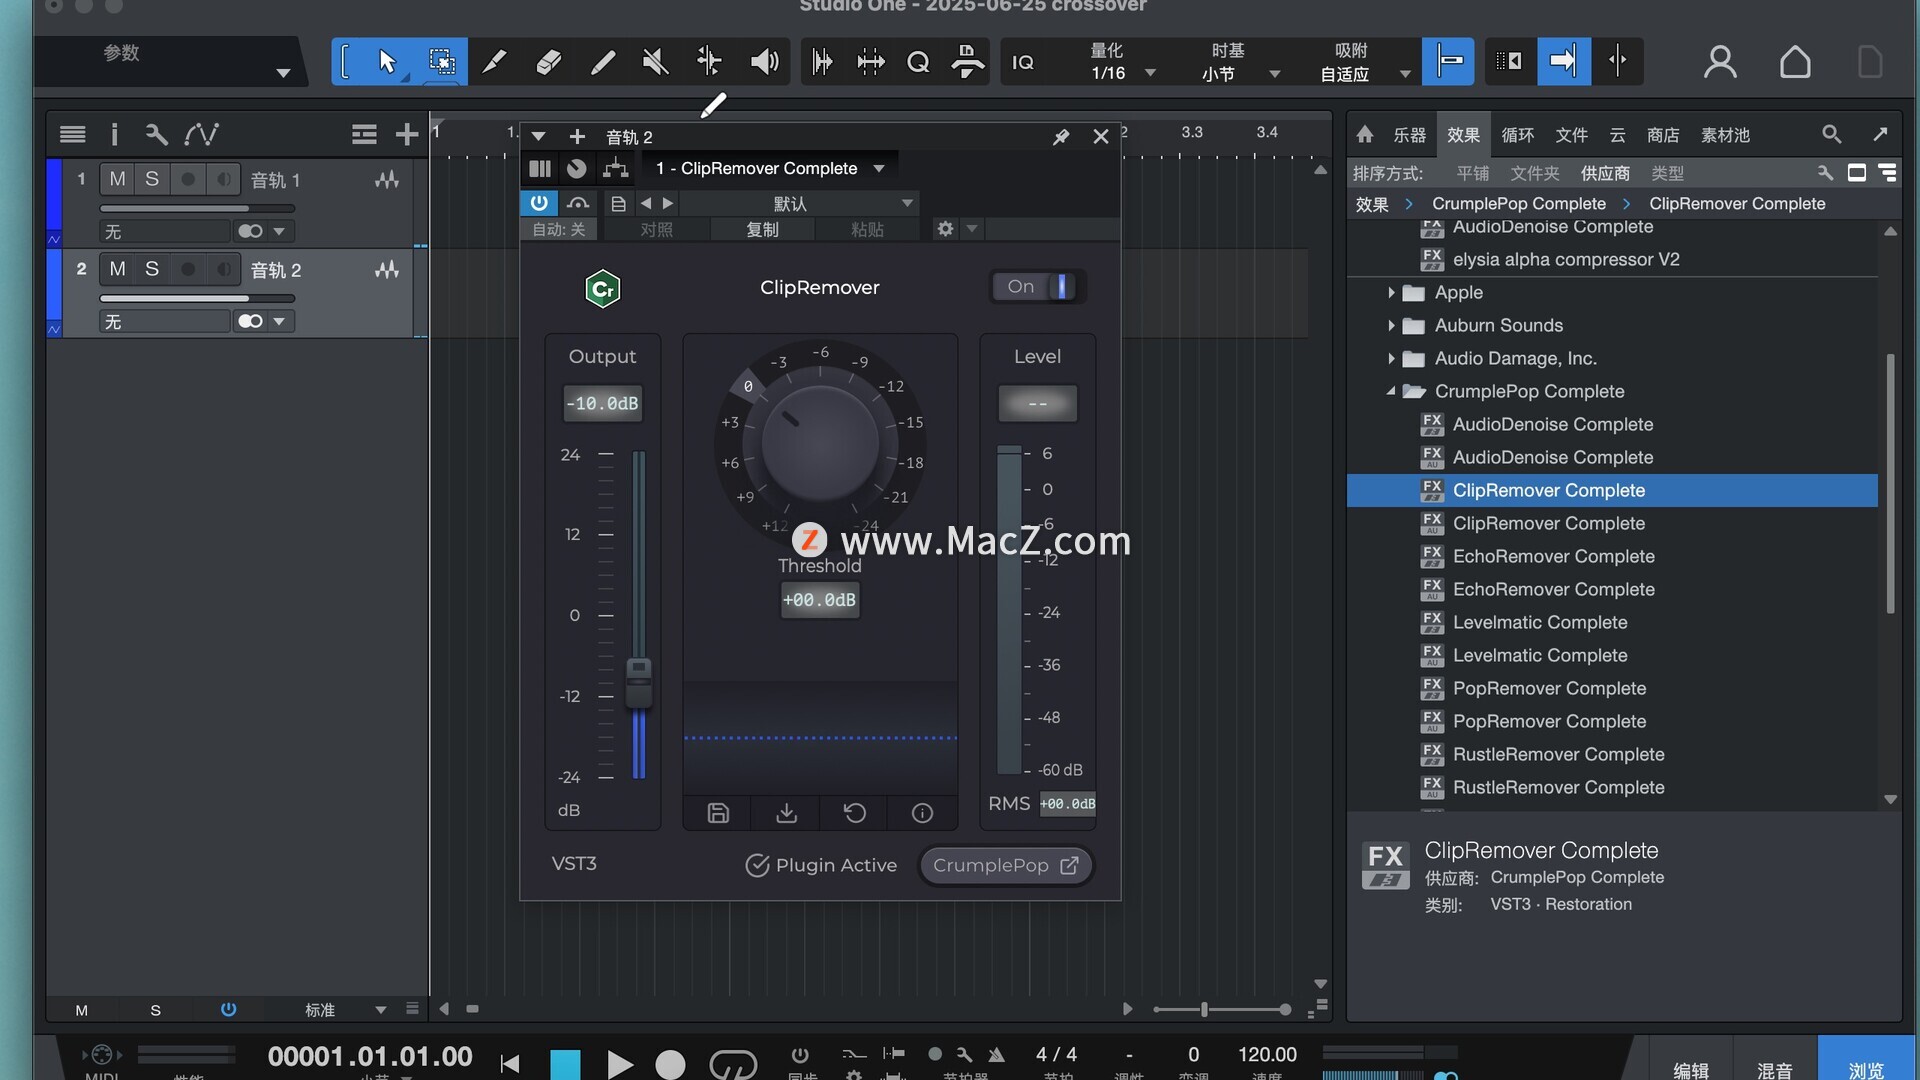
Task: Sort browser by 供应商
Action: (x=1604, y=174)
